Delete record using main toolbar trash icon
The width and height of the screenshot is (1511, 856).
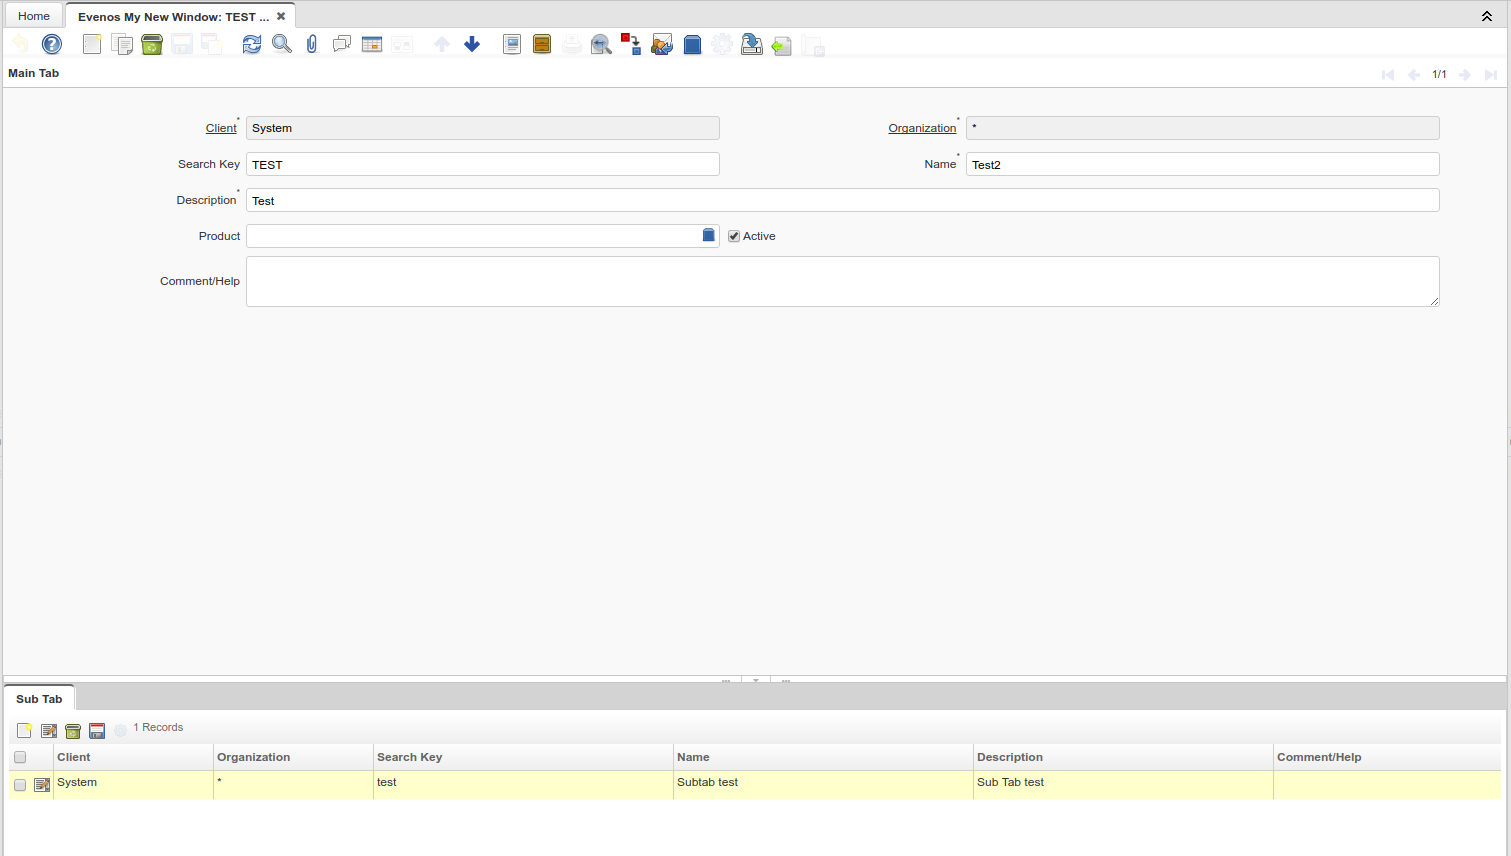point(152,44)
